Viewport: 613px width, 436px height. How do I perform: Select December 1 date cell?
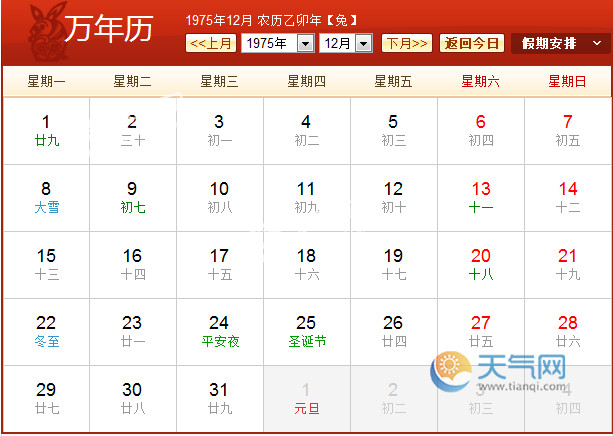(x=46, y=130)
